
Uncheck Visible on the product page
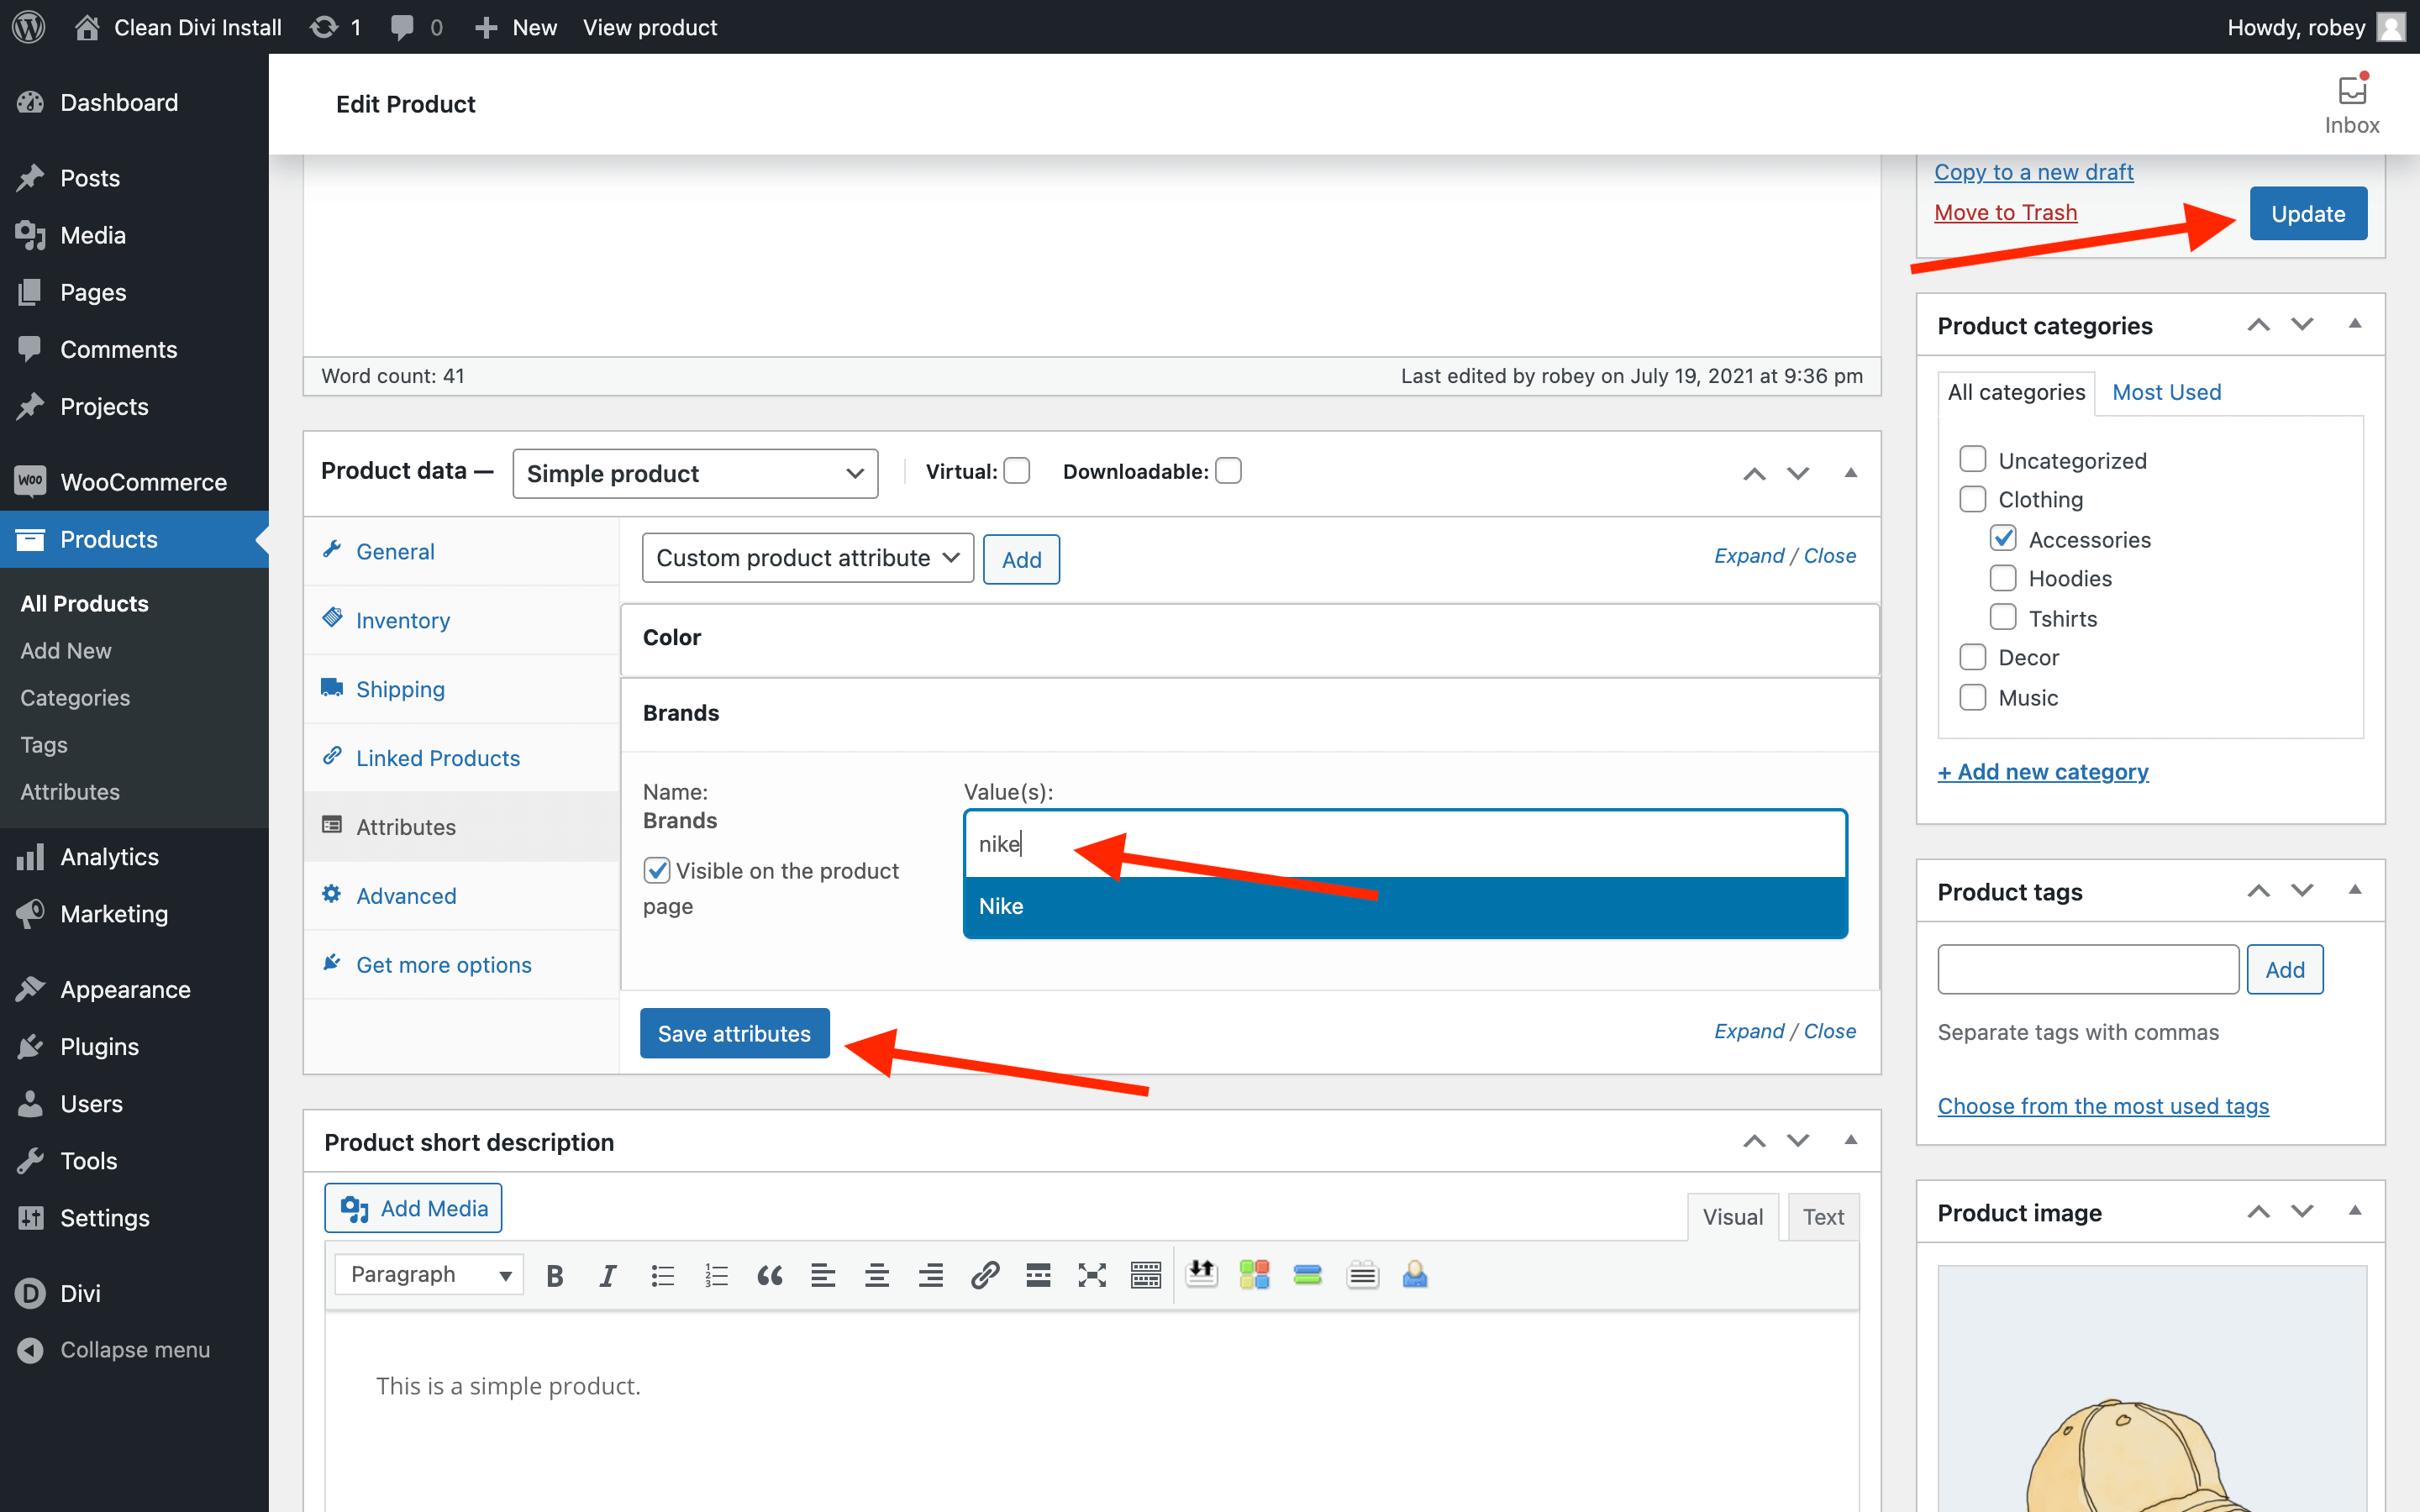point(657,870)
